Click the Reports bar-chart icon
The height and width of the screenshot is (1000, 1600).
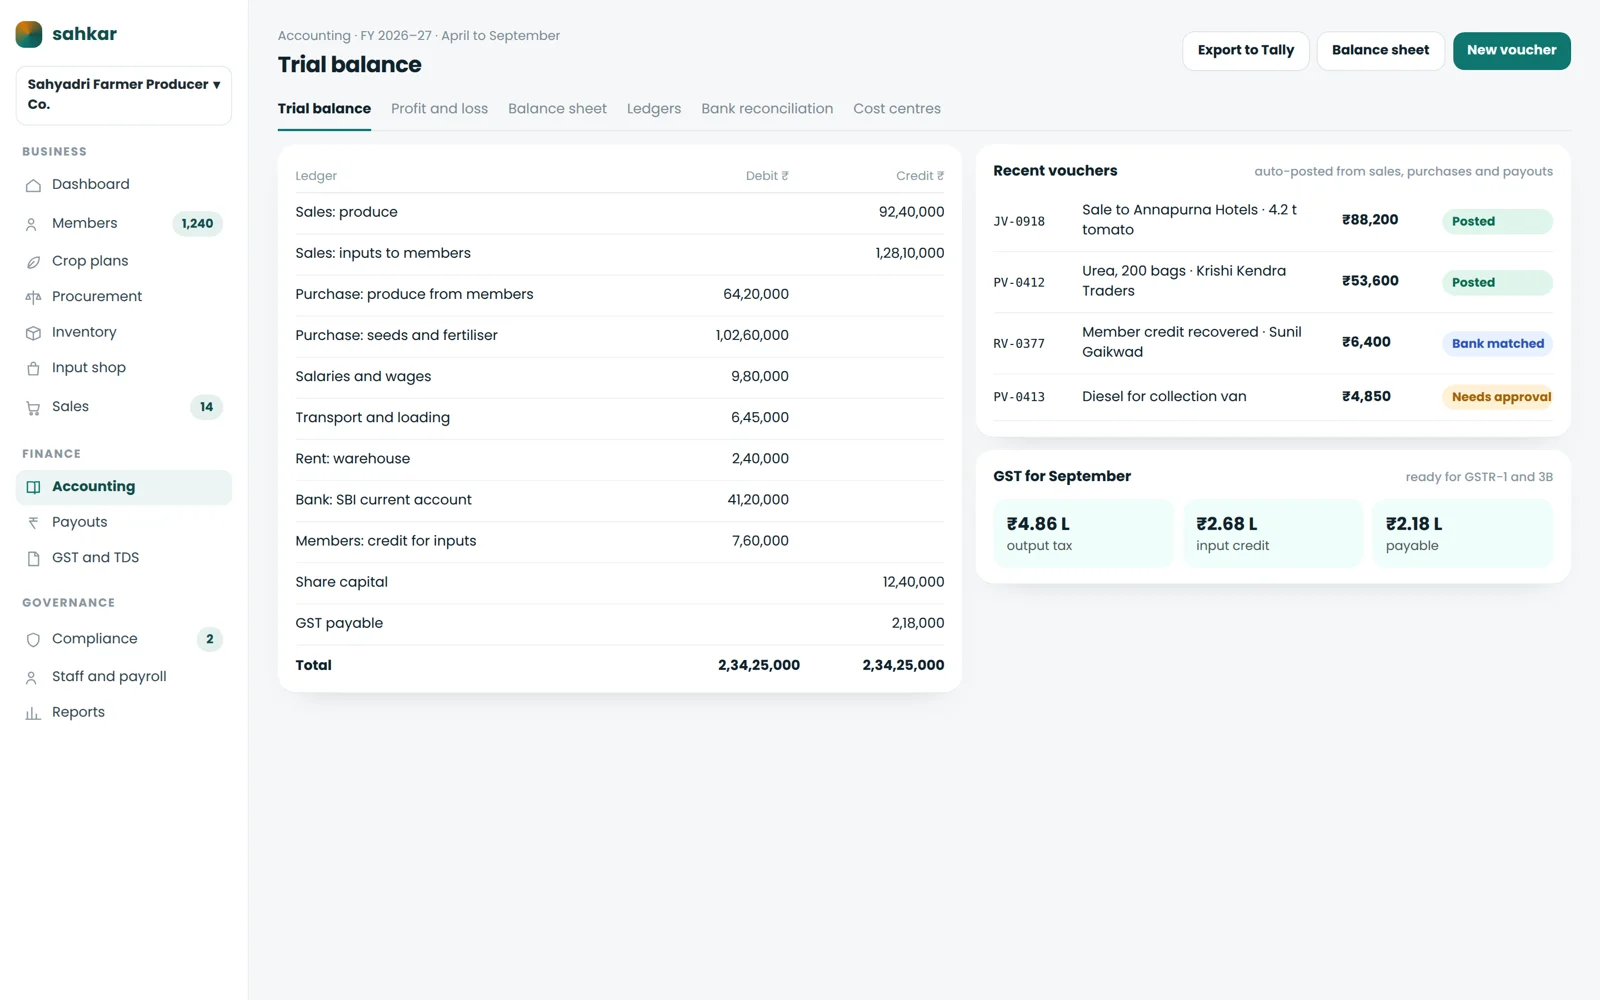point(33,713)
